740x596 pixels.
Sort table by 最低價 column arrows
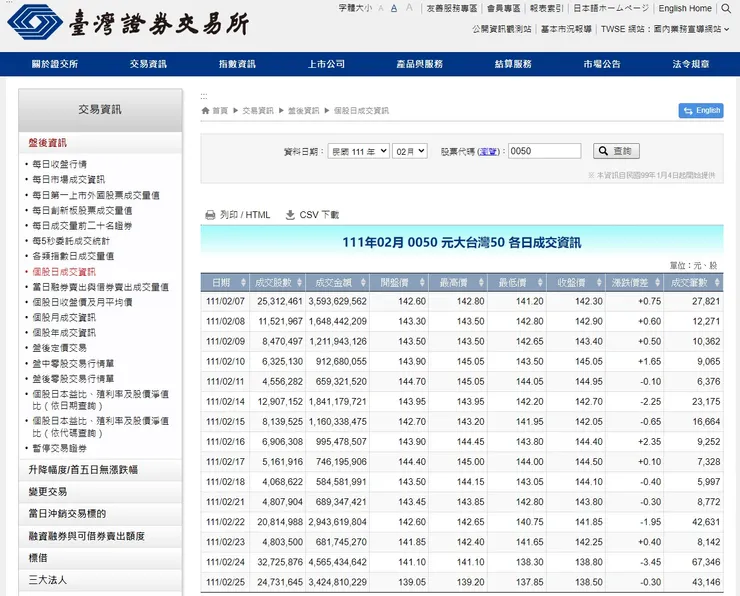[540, 283]
